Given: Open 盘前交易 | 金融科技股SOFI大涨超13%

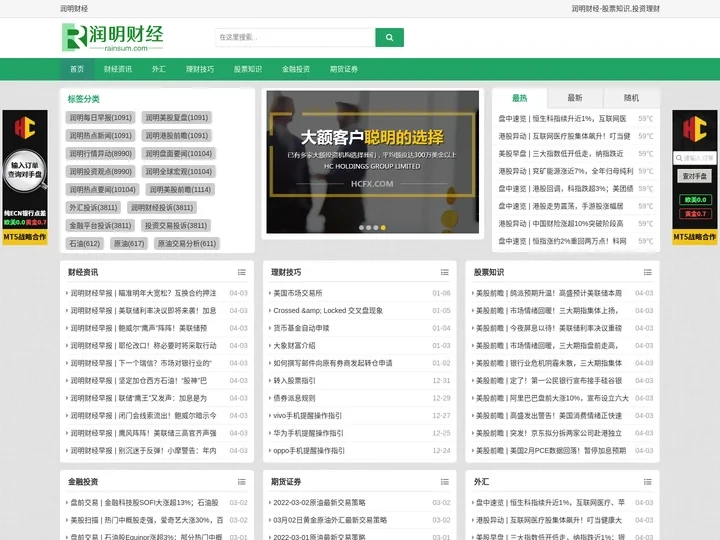Looking at the screenshot, I should click(x=144, y=503).
